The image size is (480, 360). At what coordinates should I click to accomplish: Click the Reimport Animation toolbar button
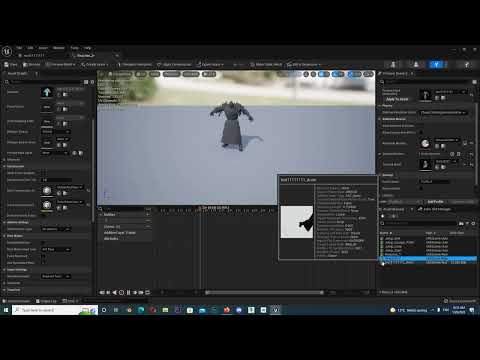pyautogui.click(x=134, y=65)
